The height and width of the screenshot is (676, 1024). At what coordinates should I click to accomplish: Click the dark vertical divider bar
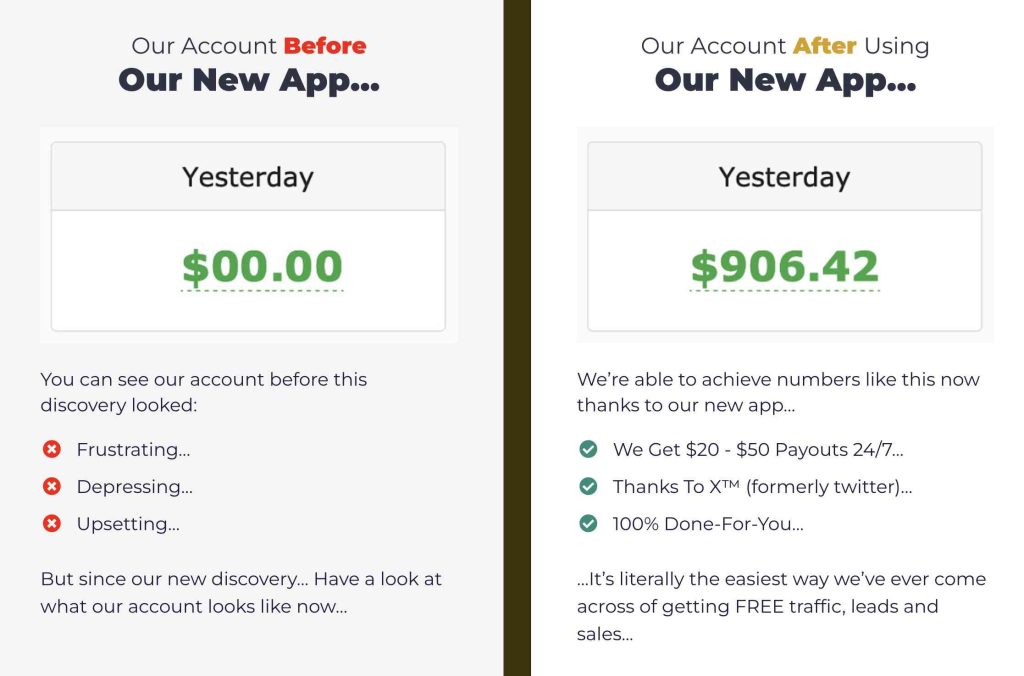point(517,338)
